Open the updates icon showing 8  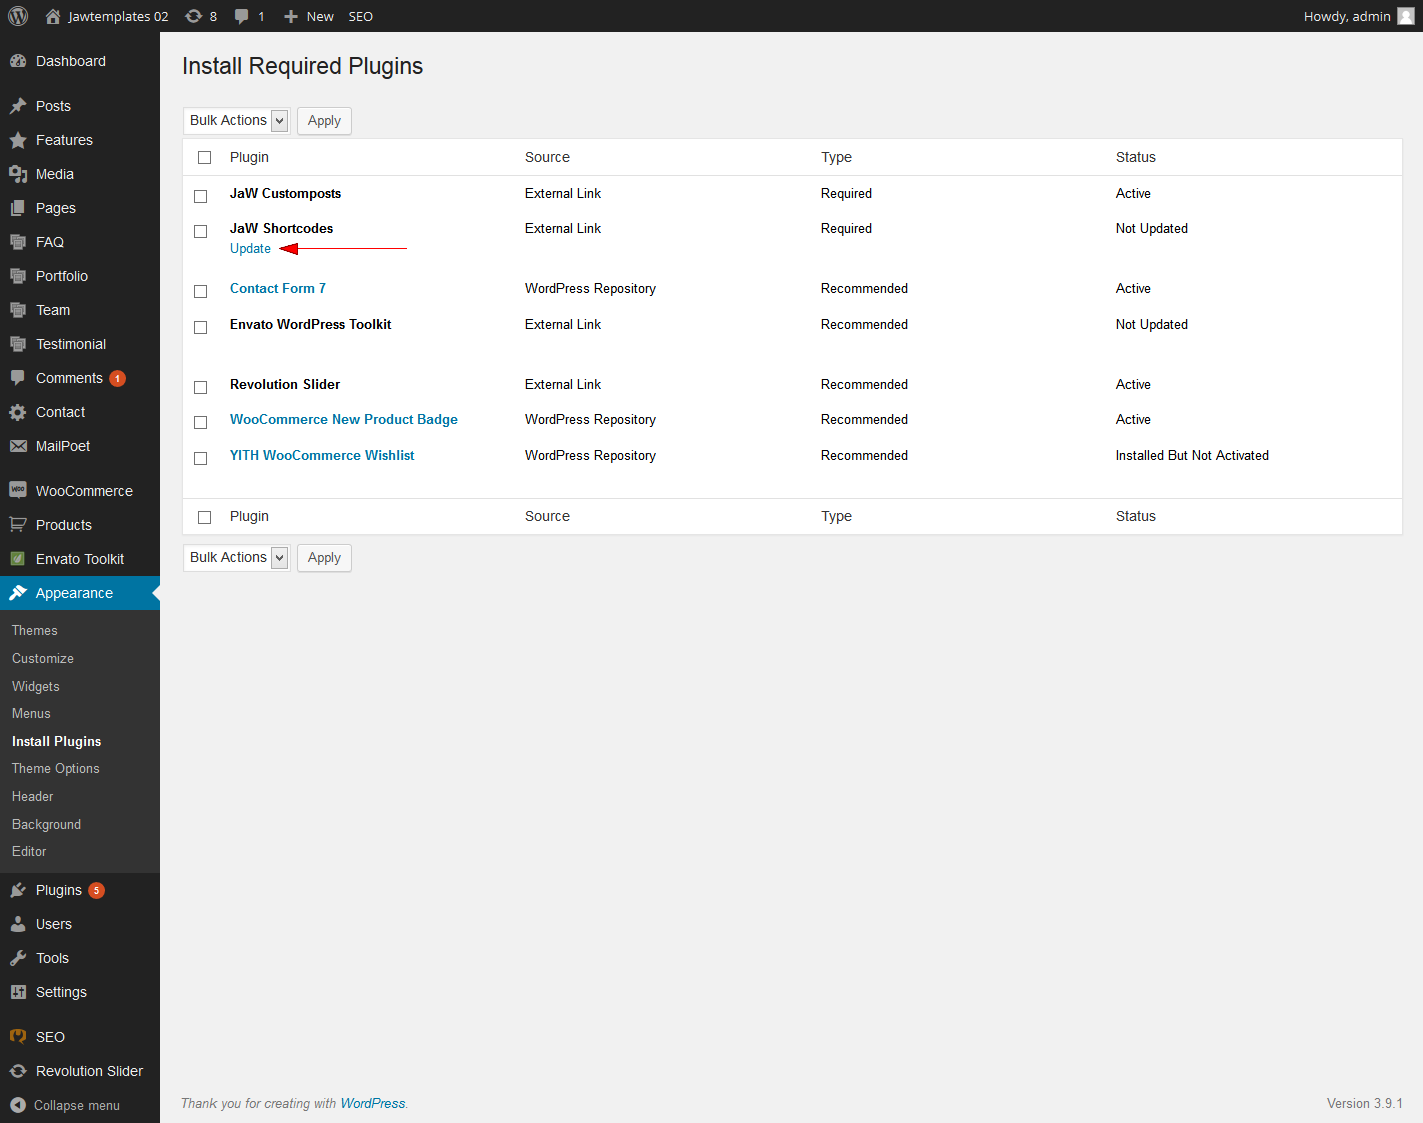pyautogui.click(x=194, y=16)
